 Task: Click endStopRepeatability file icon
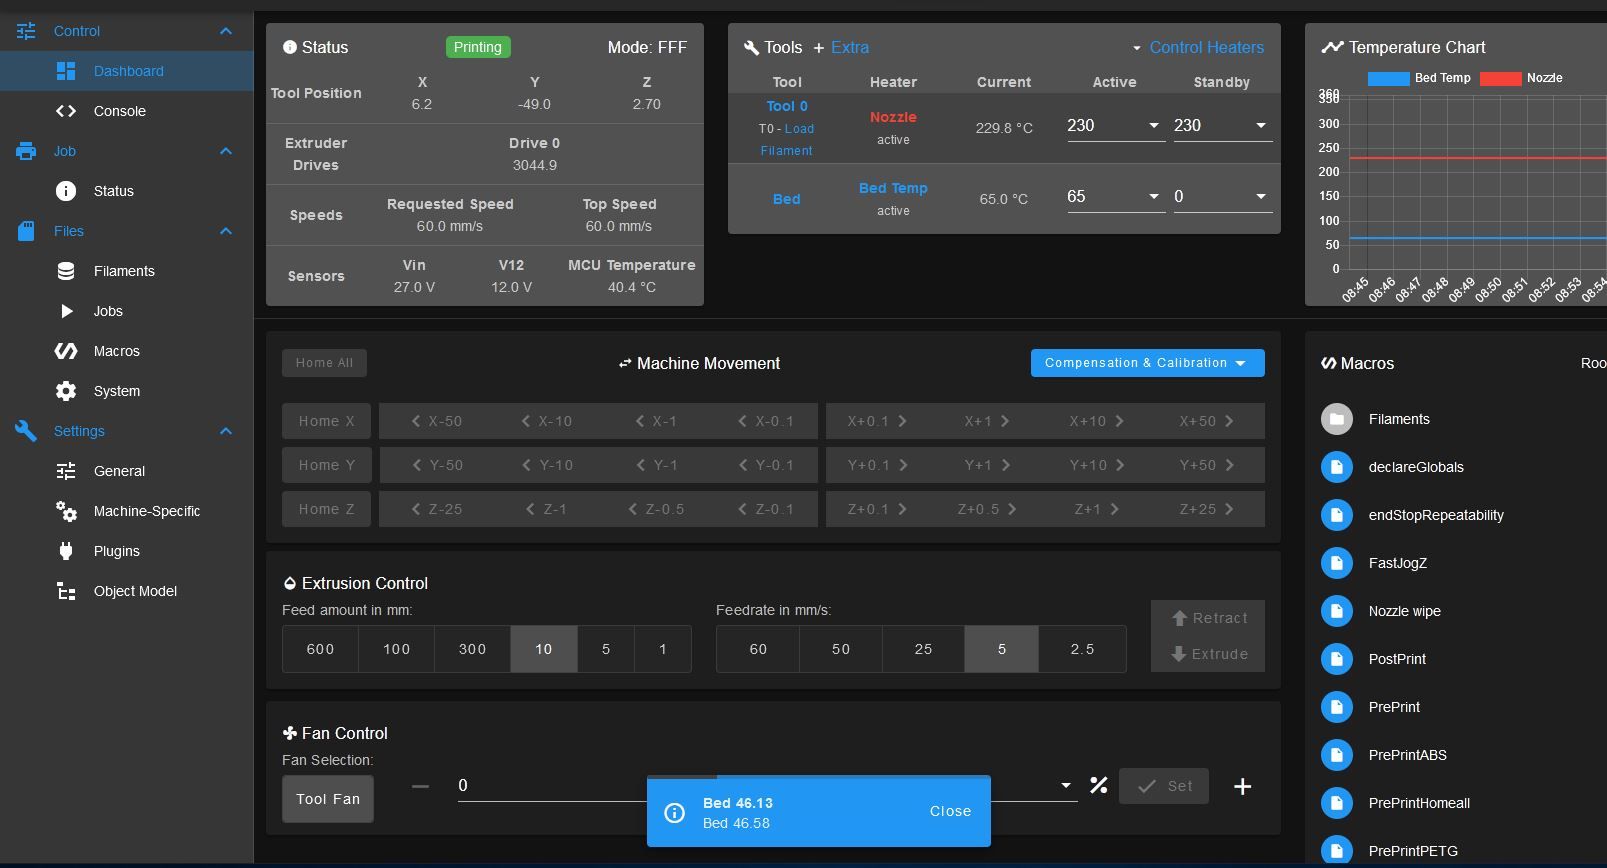(1337, 515)
